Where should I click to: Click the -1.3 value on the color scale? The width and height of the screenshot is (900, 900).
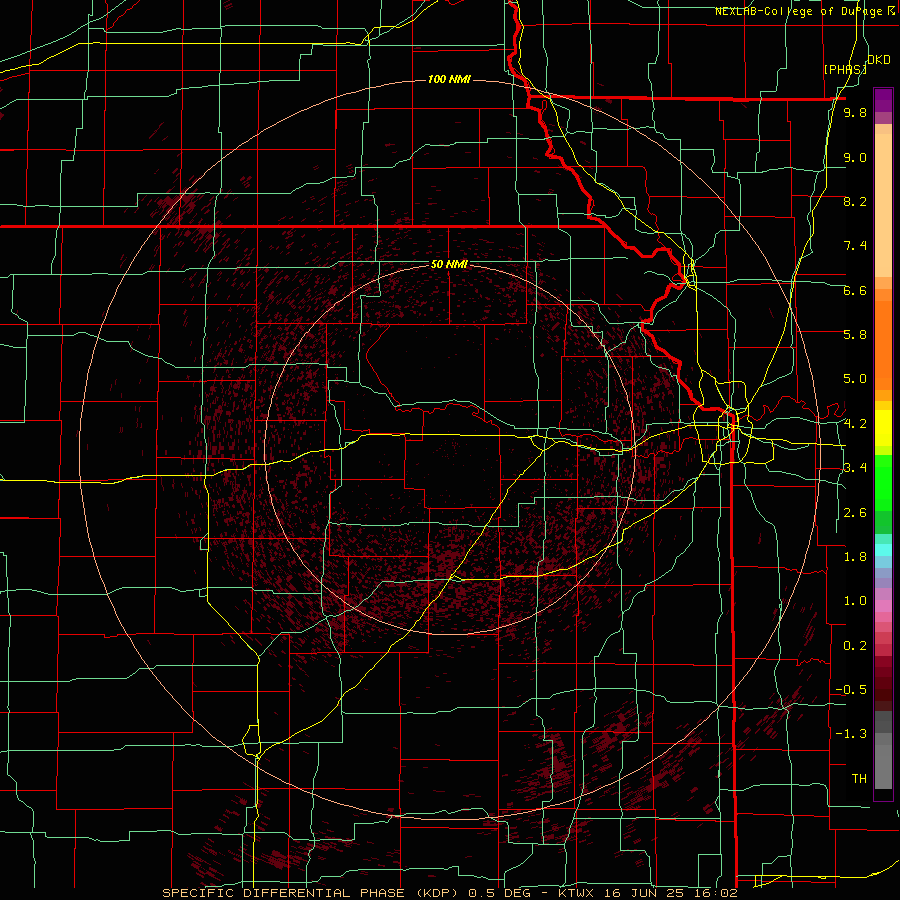tap(852, 734)
